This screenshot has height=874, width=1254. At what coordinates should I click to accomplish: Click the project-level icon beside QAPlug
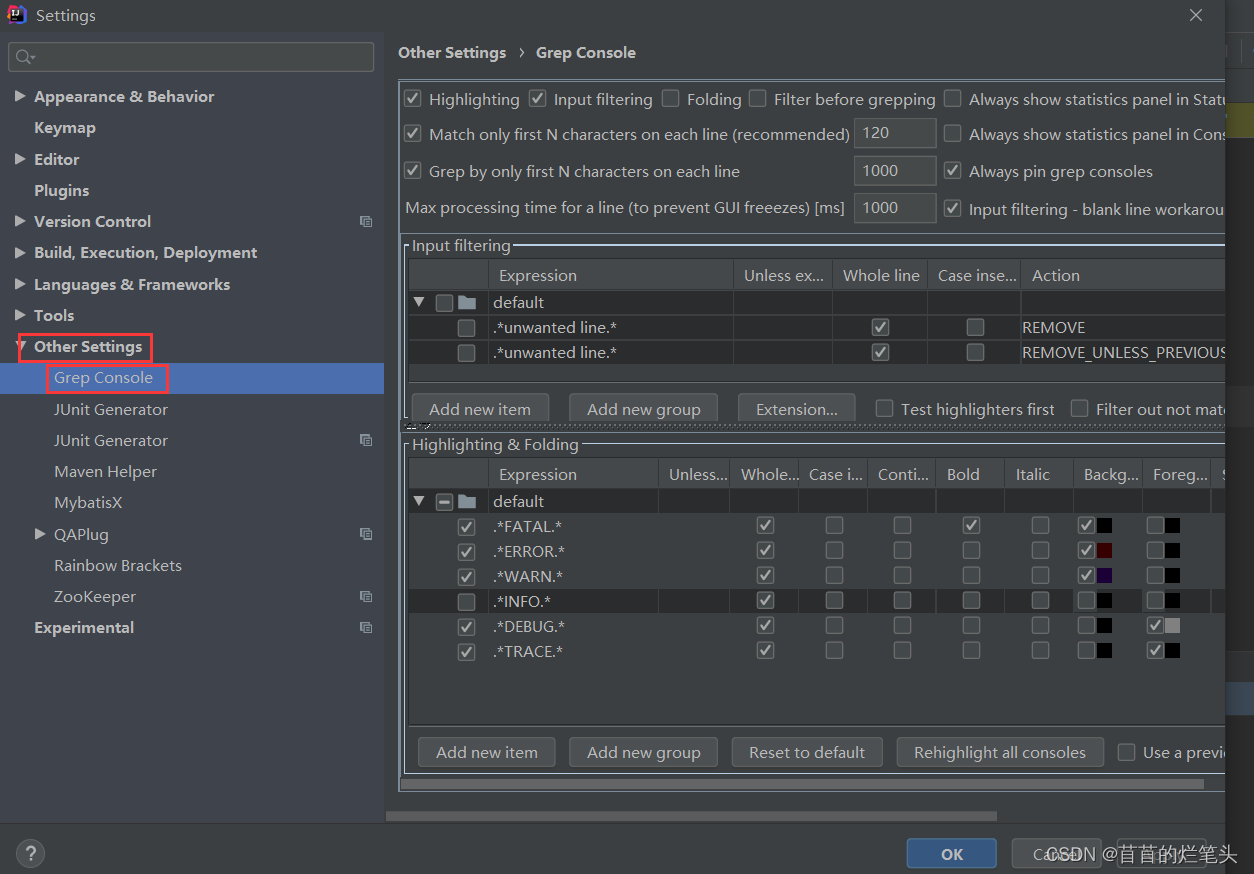coord(366,534)
